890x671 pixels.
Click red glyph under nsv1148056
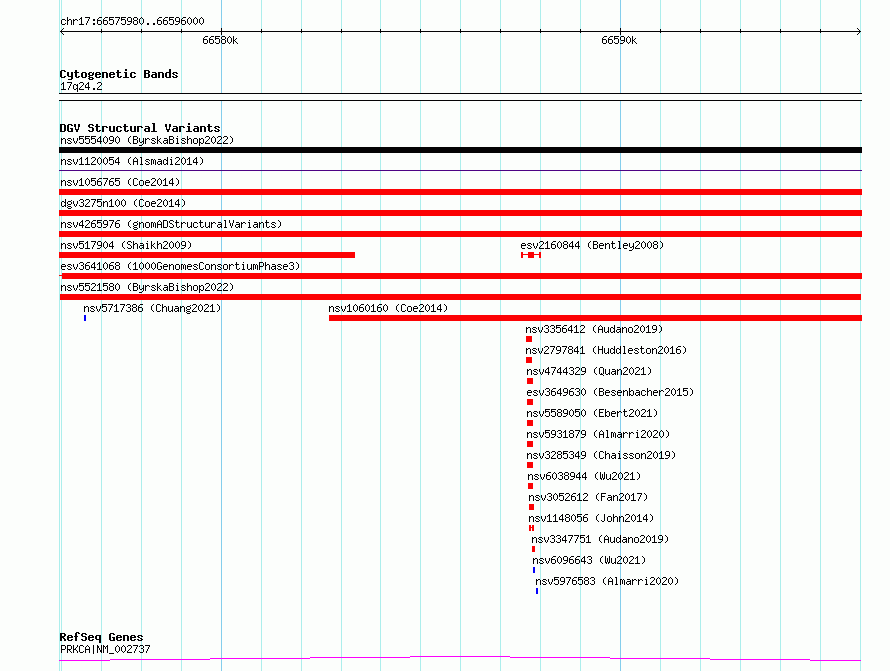(x=531, y=528)
